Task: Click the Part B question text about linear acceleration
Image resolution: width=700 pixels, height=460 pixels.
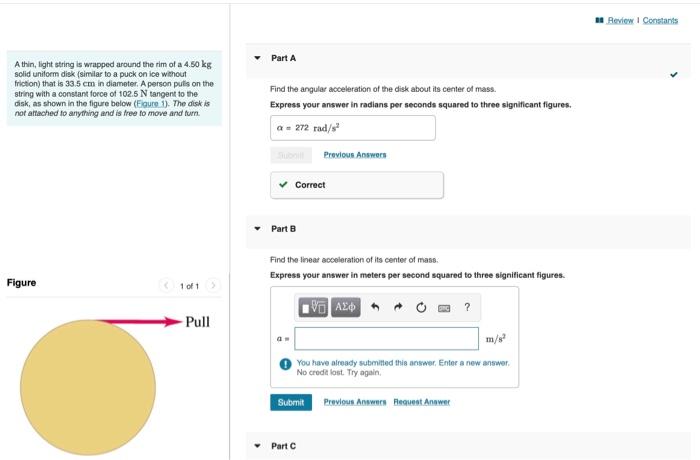Action: (354, 260)
